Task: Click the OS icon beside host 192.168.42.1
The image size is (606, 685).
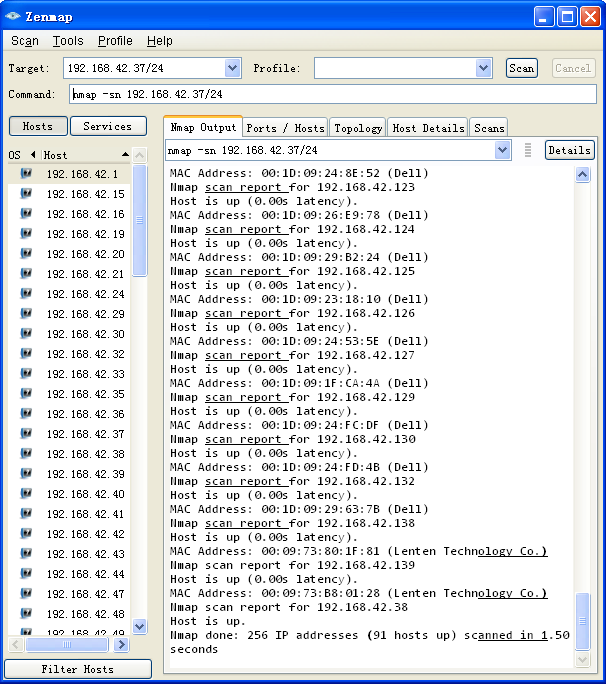Action: [x=26, y=173]
